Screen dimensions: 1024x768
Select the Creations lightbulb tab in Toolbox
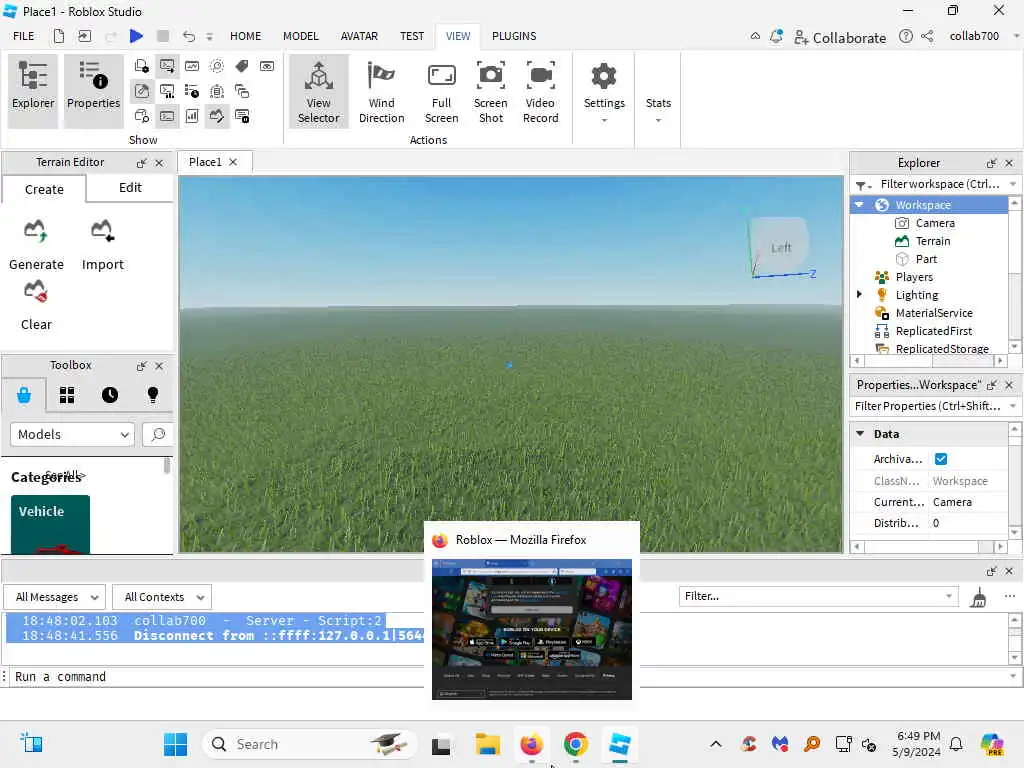tap(153, 395)
